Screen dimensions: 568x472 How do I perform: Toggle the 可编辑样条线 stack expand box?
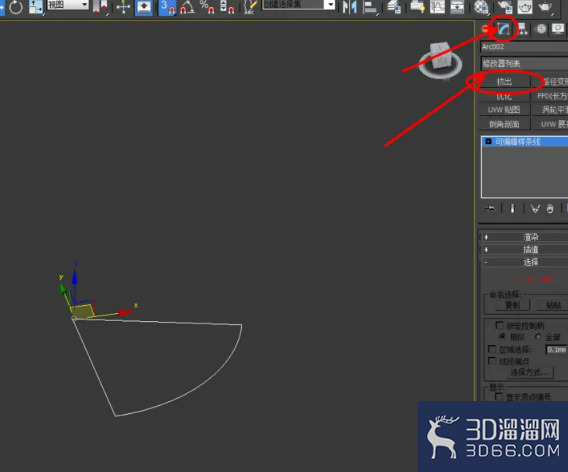coord(488,142)
